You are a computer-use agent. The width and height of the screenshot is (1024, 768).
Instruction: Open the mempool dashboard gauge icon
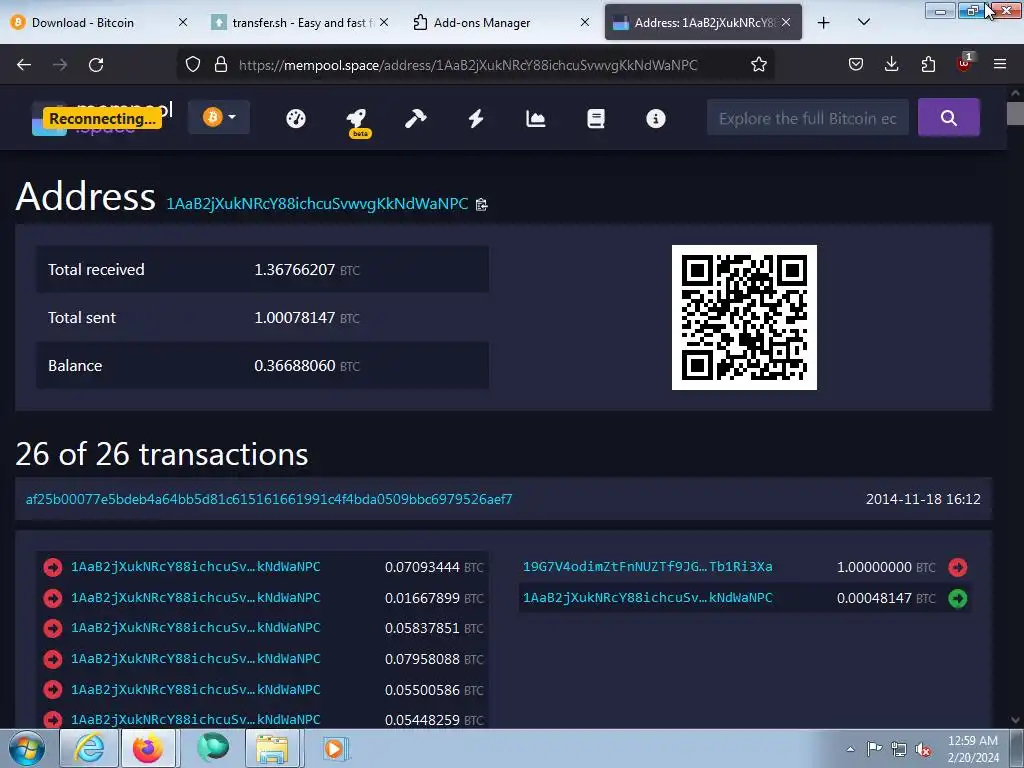point(296,118)
